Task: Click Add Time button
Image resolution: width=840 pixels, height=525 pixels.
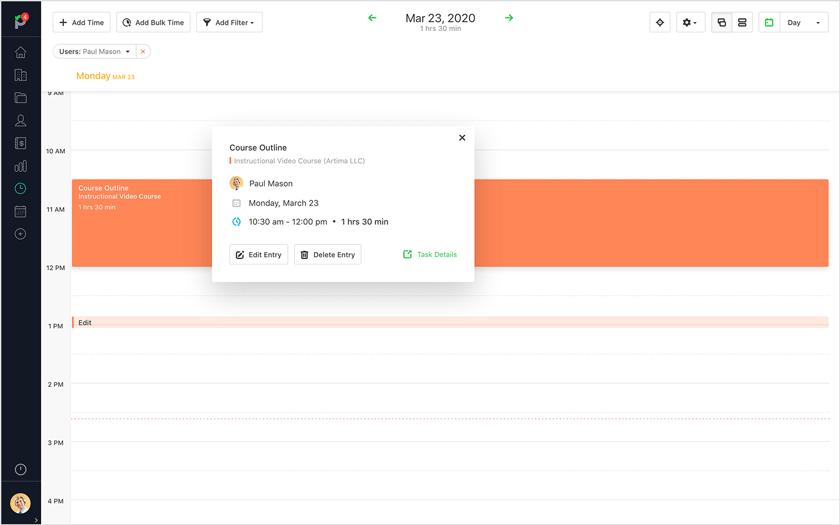Action: (x=81, y=22)
